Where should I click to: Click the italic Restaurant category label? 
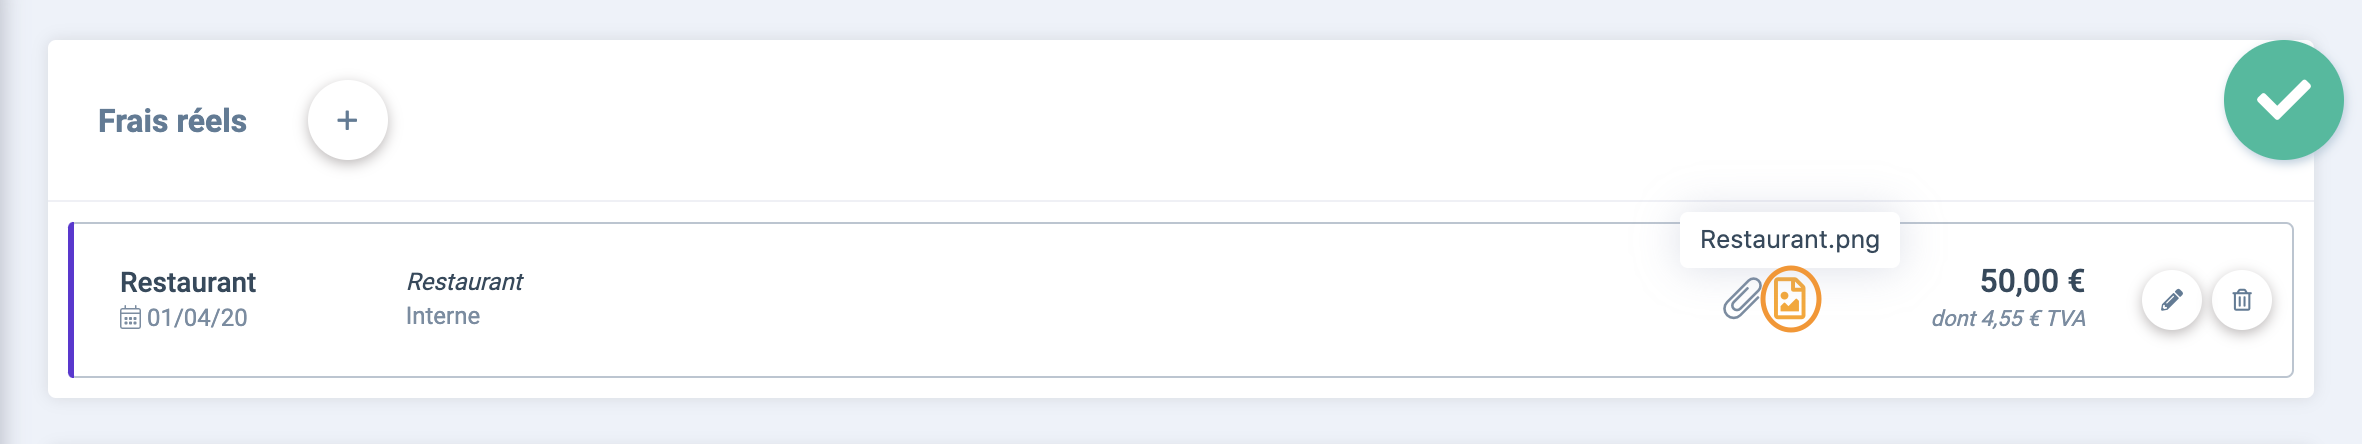tap(464, 282)
